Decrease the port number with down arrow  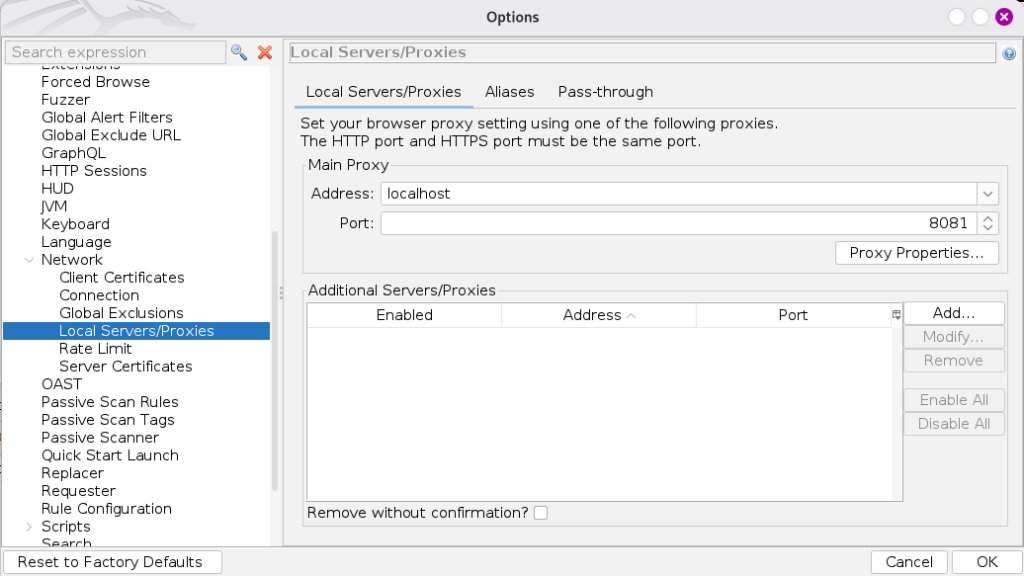pyautogui.click(x=987, y=229)
